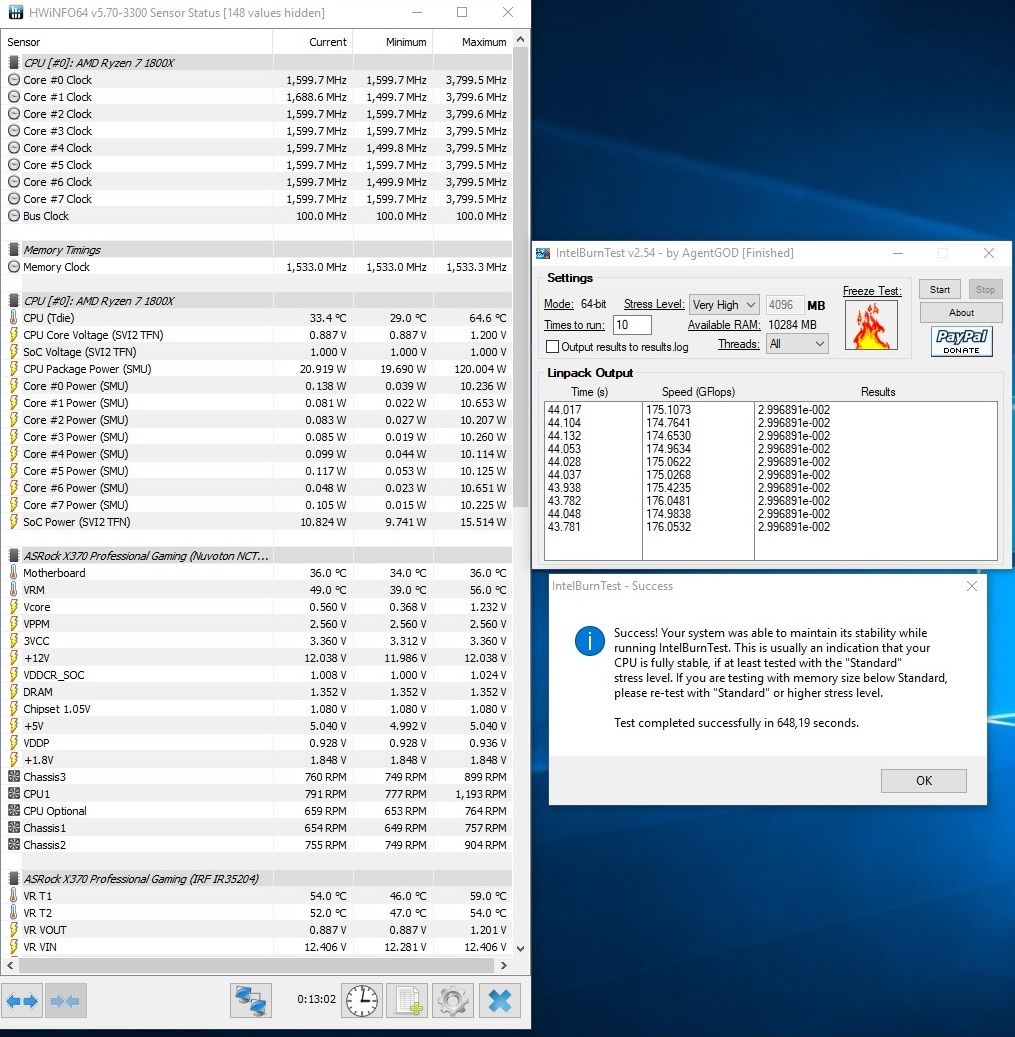Screen dimensions: 1015x1037
Task: Click horizontal scrollbar right arrow in HWiNFO
Action: tap(504, 966)
